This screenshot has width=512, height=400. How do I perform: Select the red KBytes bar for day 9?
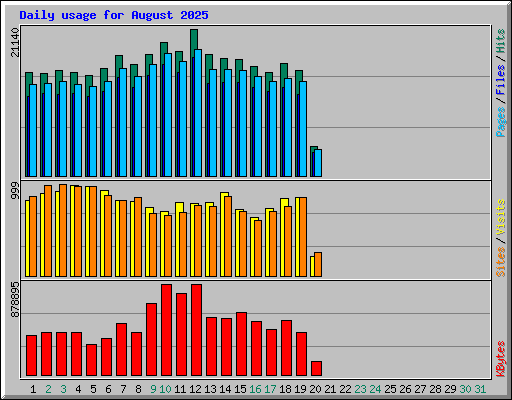[152, 339]
